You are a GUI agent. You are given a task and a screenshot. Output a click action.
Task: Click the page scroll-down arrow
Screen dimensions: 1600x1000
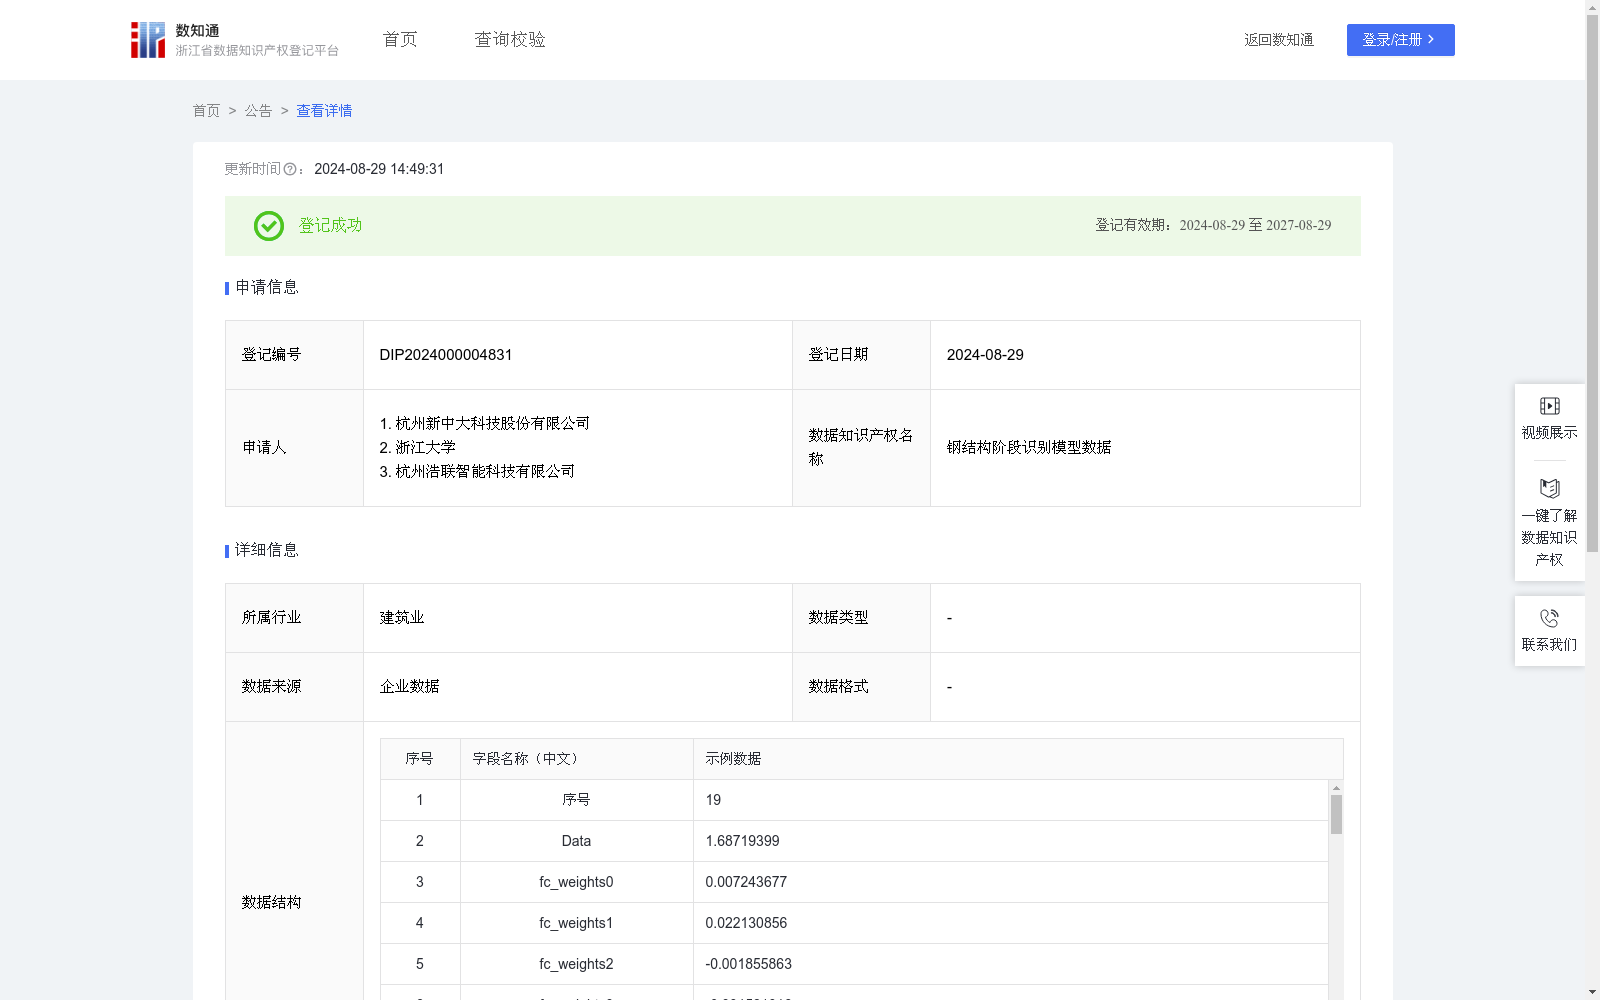coord(1592,992)
